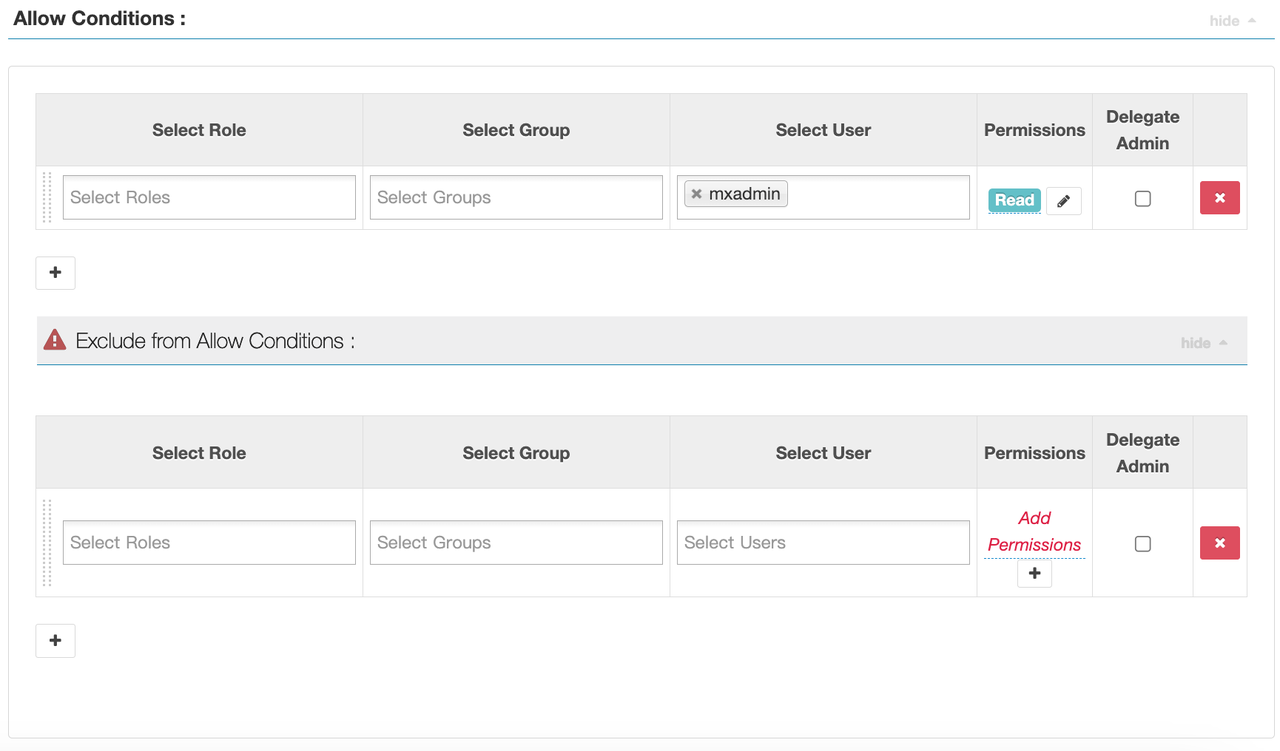Remove the mxadmin user tag

[697, 194]
